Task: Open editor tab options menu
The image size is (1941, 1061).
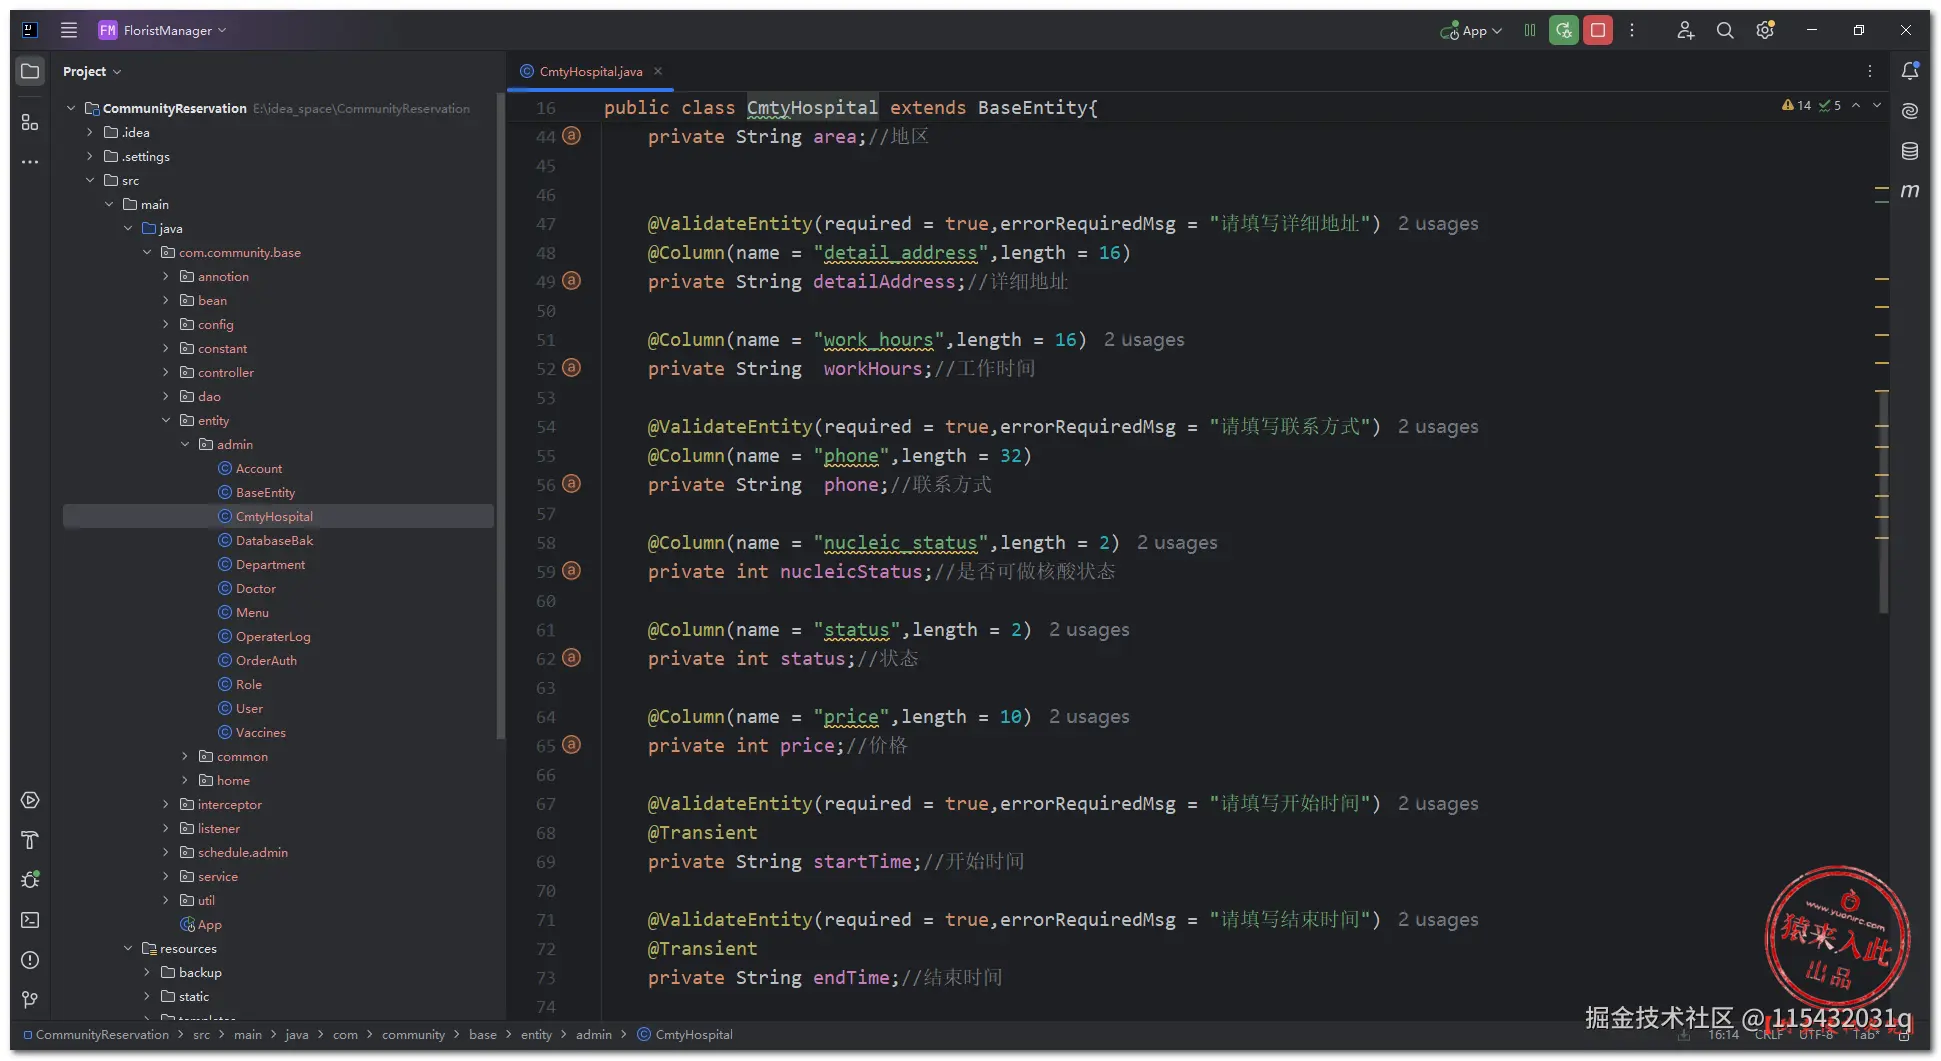Action: tap(1870, 71)
